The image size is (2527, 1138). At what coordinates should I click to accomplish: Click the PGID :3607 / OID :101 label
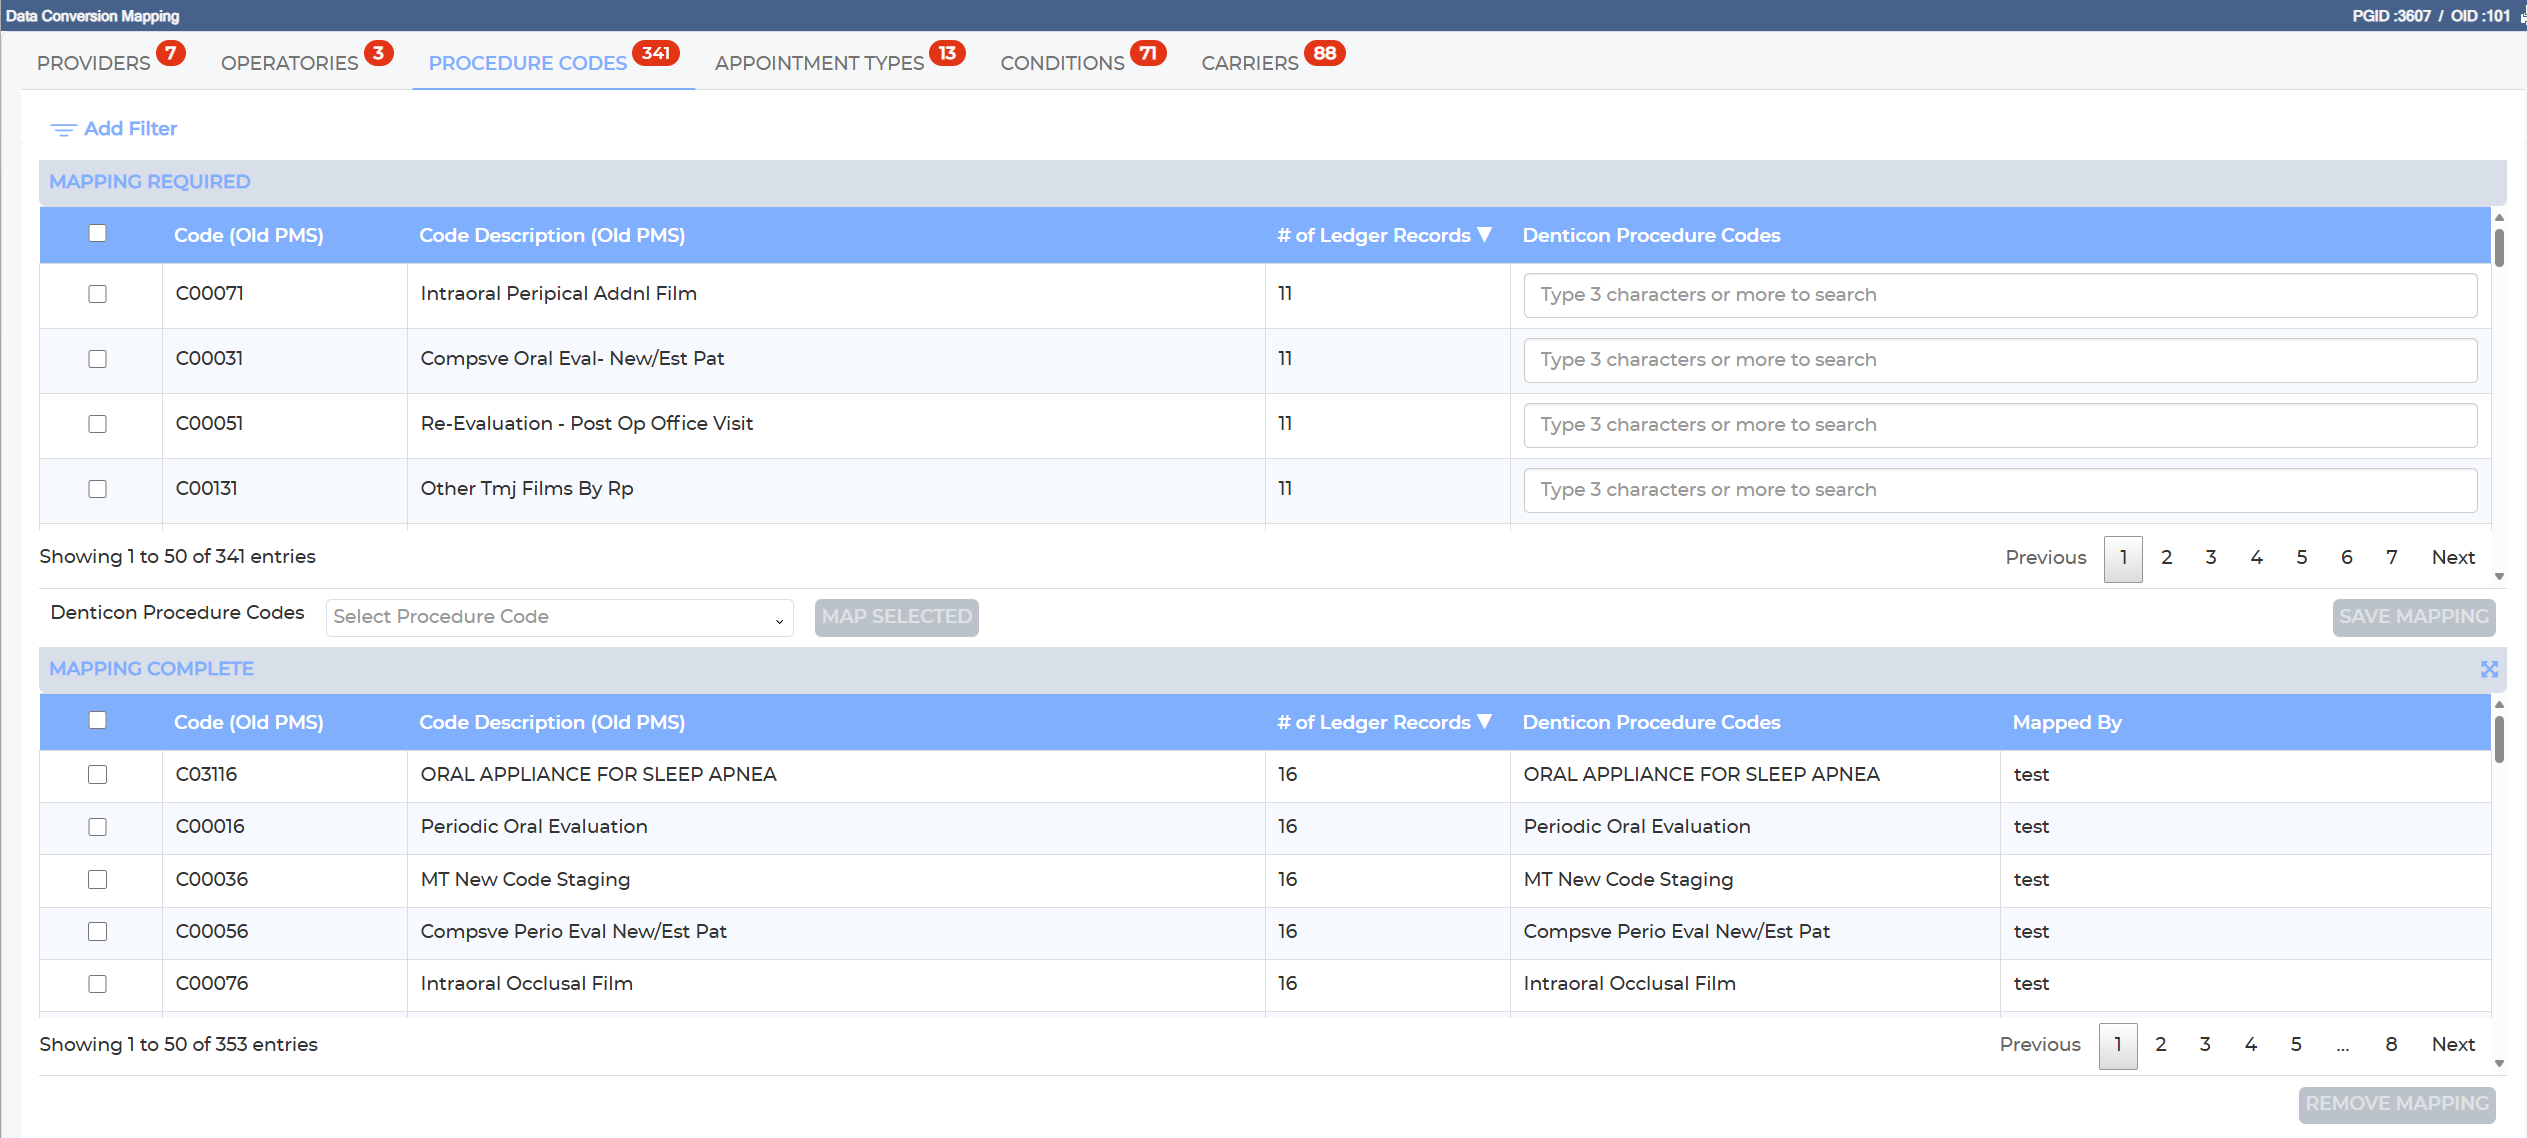pyautogui.click(x=2430, y=16)
